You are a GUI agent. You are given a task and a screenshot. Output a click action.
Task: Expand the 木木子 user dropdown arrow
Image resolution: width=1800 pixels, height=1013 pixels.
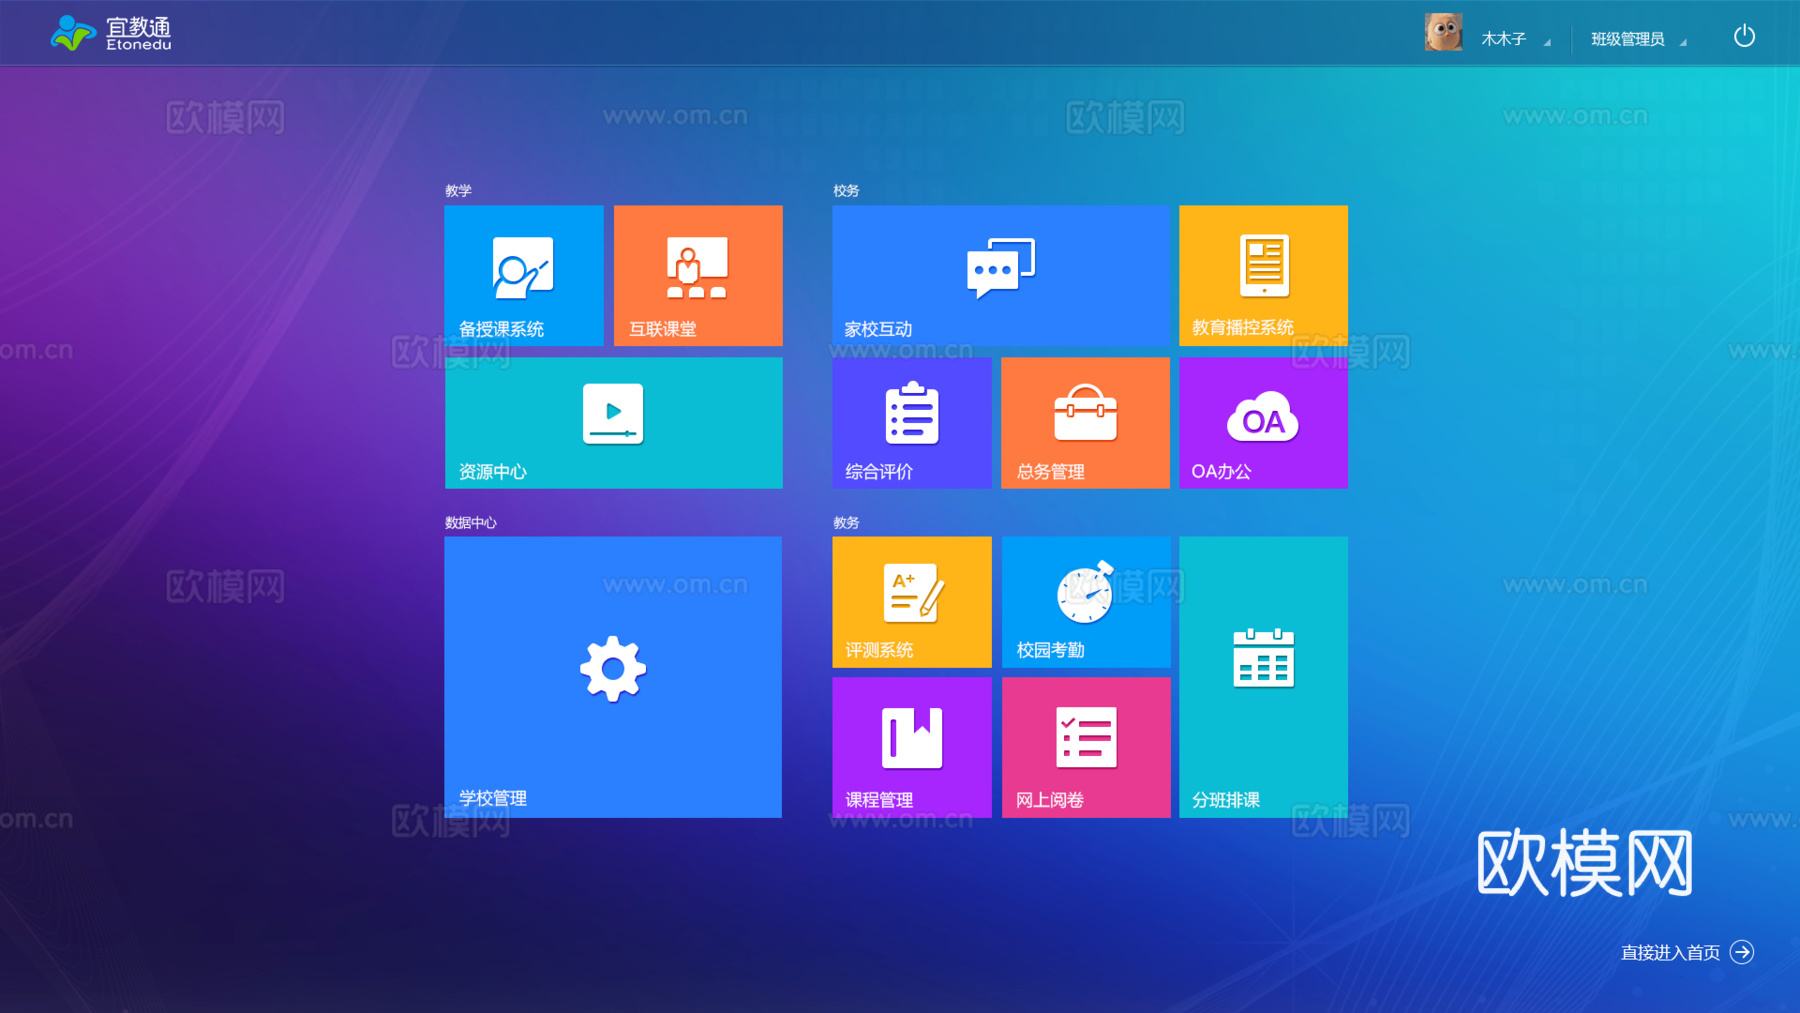click(x=1547, y=42)
